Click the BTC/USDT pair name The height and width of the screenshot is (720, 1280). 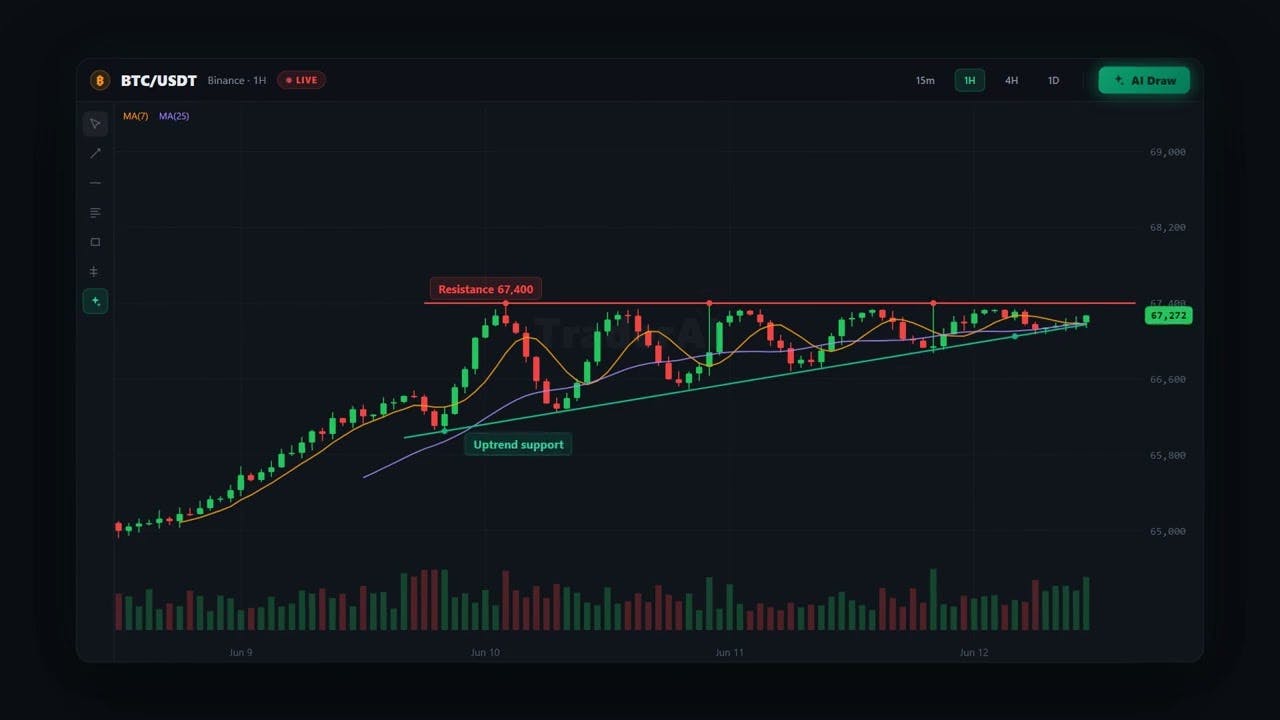[x=159, y=80]
